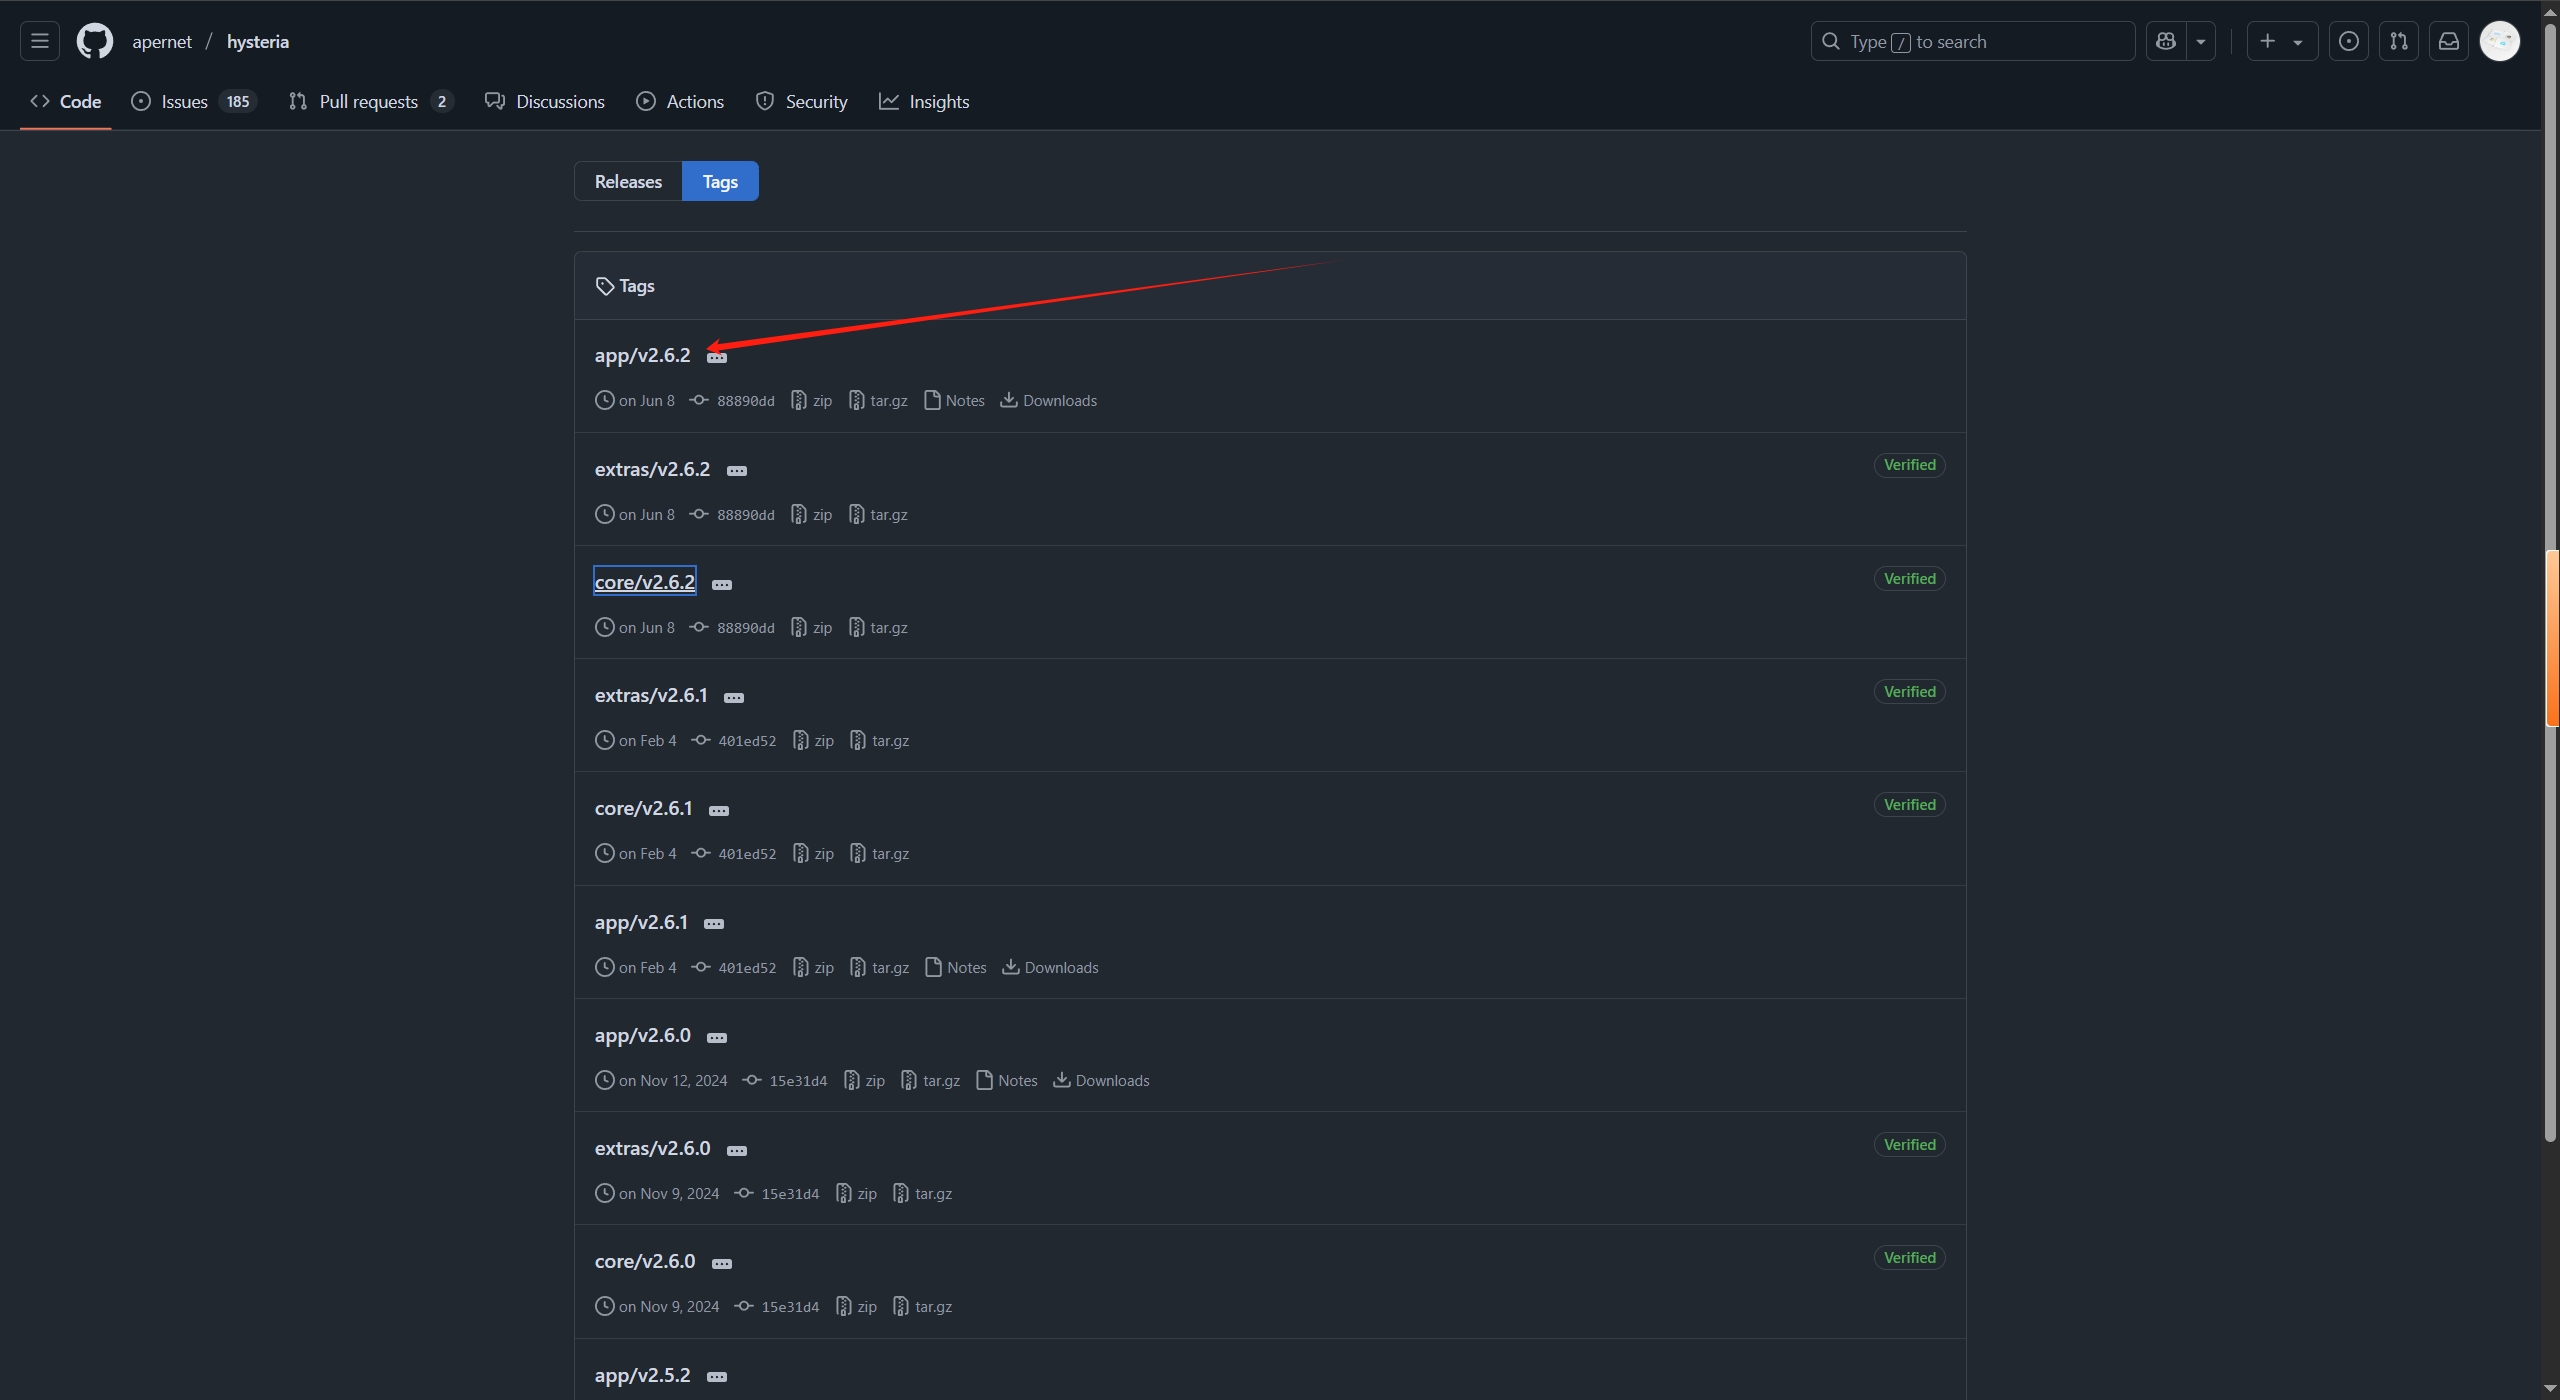Select the Tags view button
The height and width of the screenshot is (1400, 2560).
click(720, 181)
